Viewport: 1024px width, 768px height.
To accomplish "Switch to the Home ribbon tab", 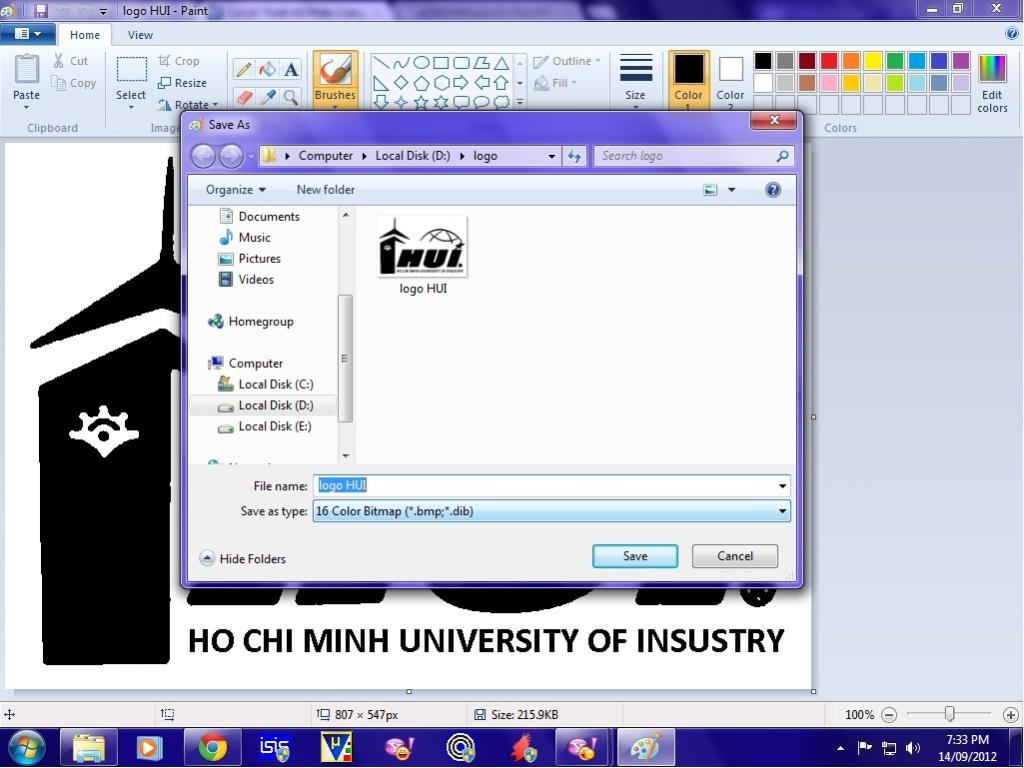I will tap(85, 35).
